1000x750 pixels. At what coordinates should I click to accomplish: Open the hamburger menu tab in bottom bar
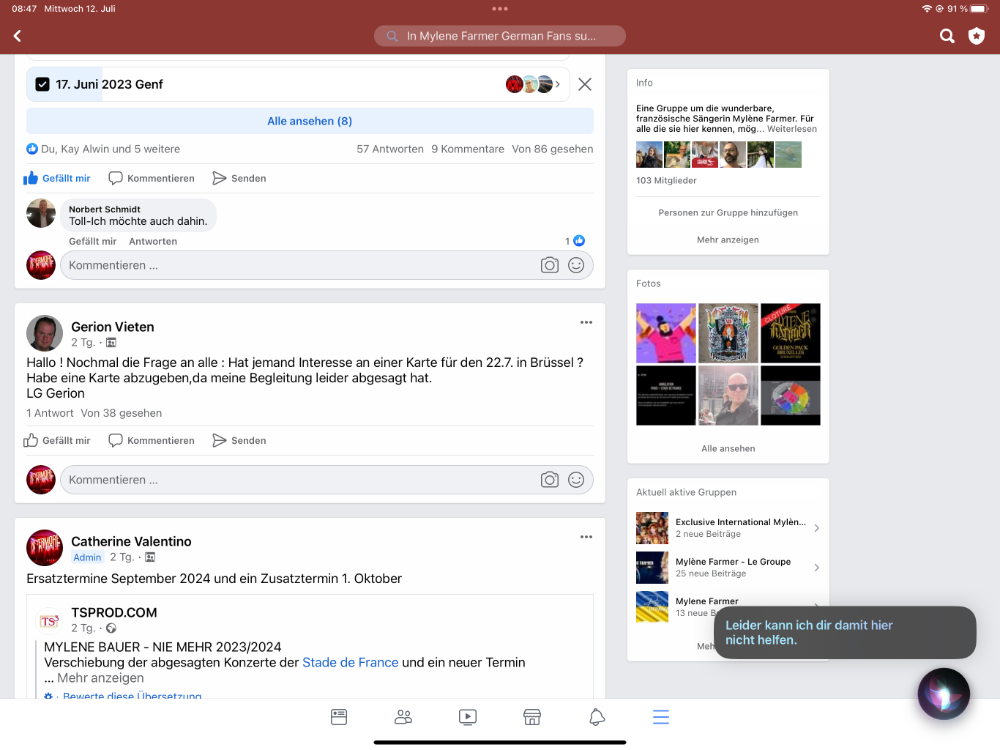coord(661,717)
